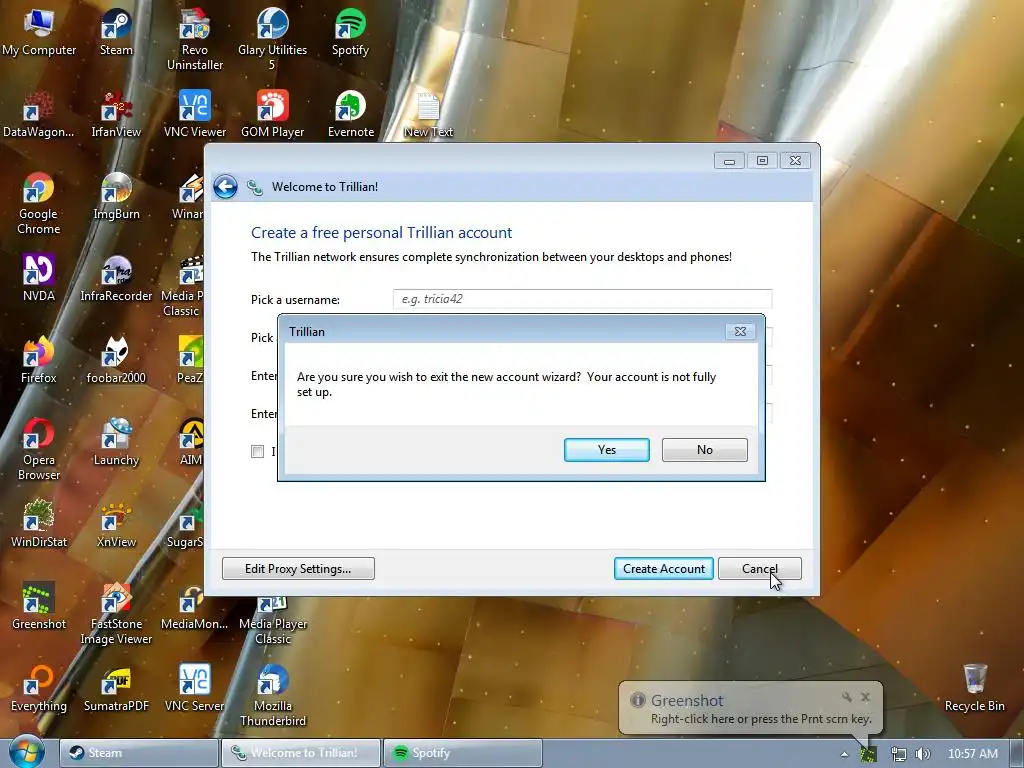Open Launchy desktop shortcut
This screenshot has height=768, width=1024.
[x=116, y=443]
